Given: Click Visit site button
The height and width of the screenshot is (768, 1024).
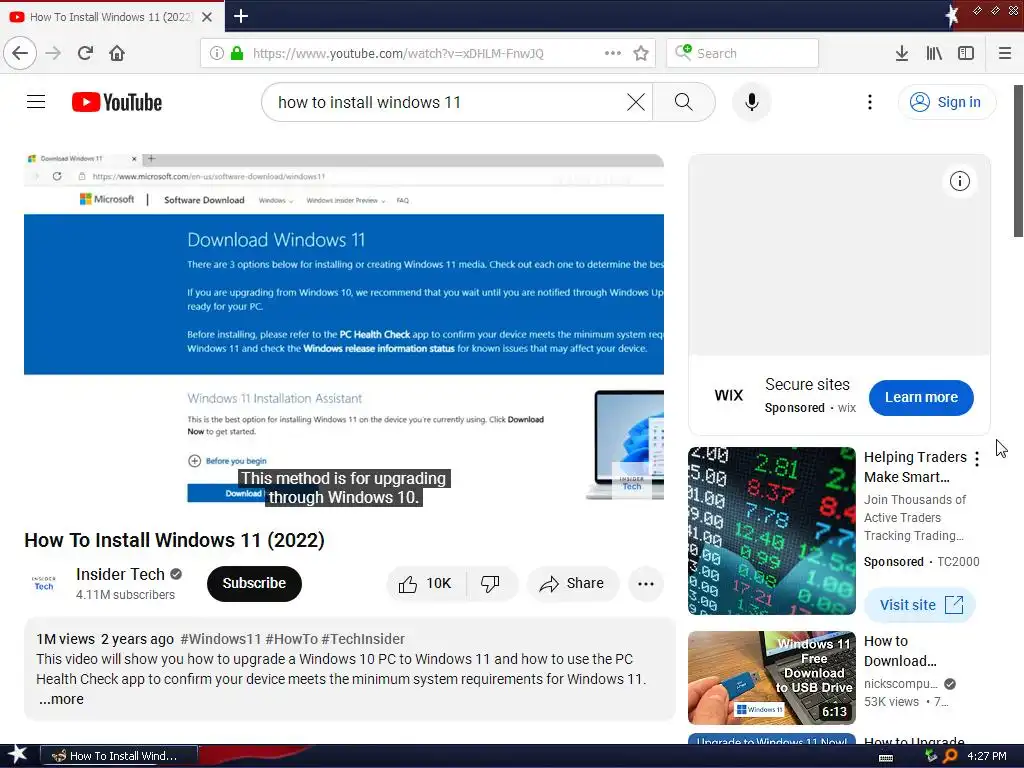Looking at the screenshot, I should click(920, 605).
